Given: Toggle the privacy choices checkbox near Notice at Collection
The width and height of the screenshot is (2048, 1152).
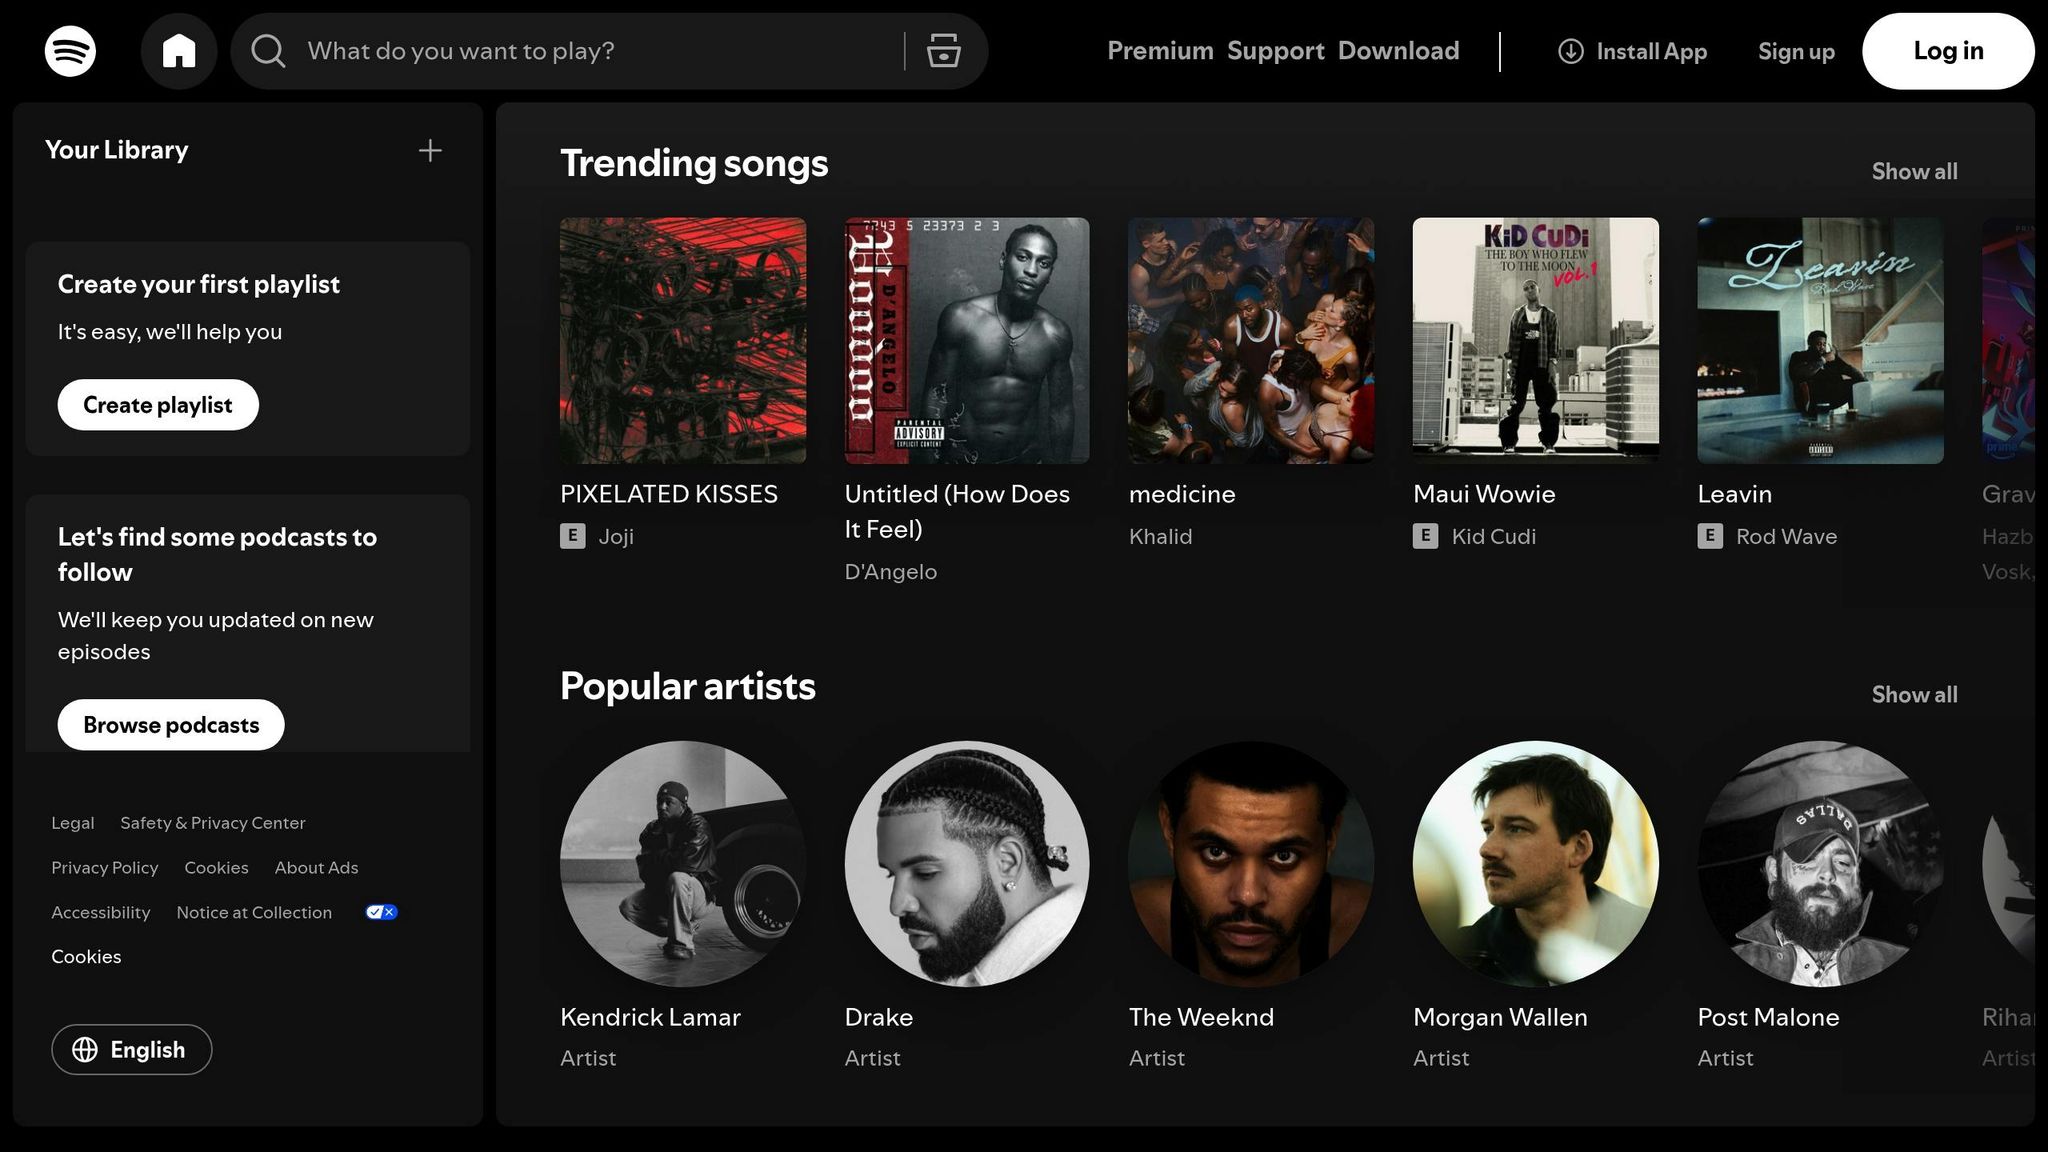Looking at the screenshot, I should pyautogui.click(x=380, y=911).
